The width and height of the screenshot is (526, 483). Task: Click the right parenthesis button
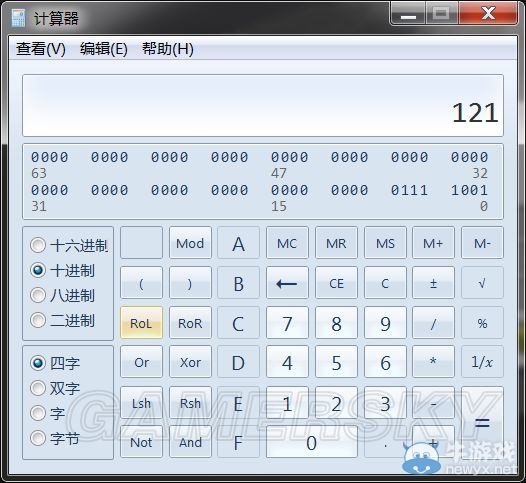(x=190, y=283)
